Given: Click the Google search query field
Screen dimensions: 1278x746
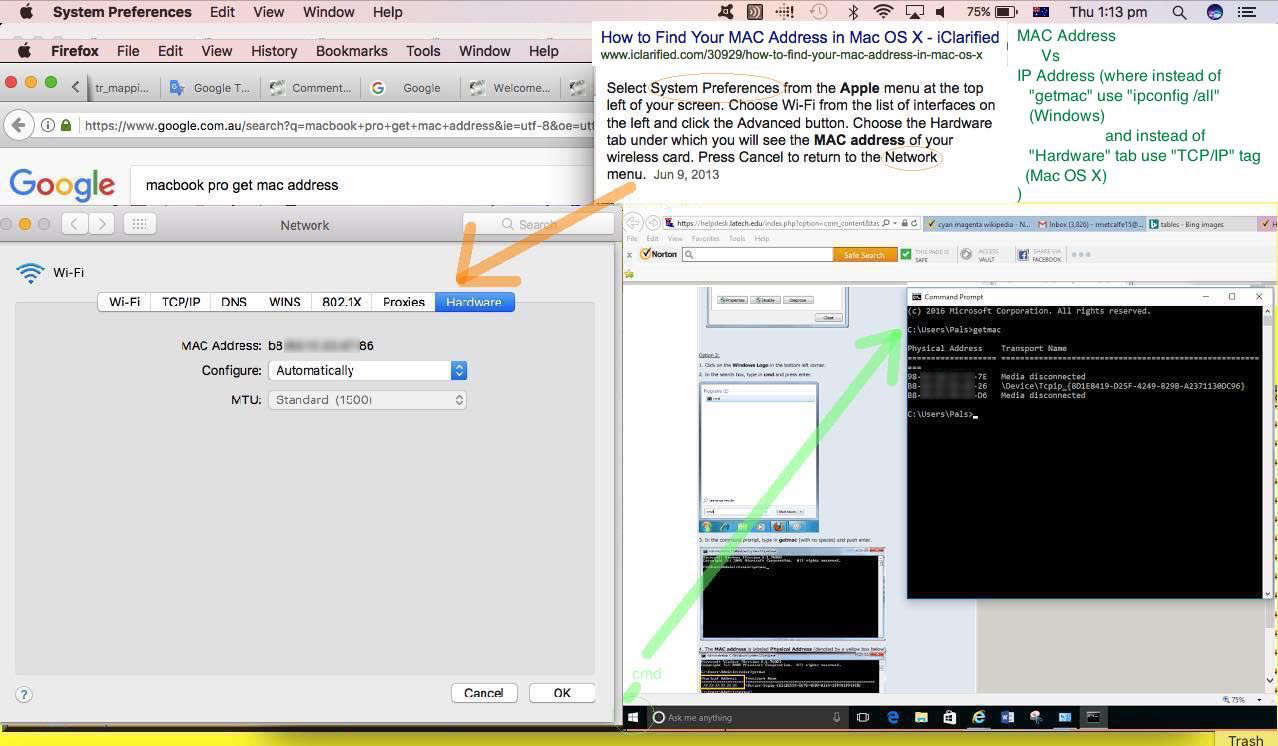Looking at the screenshot, I should click(360, 185).
